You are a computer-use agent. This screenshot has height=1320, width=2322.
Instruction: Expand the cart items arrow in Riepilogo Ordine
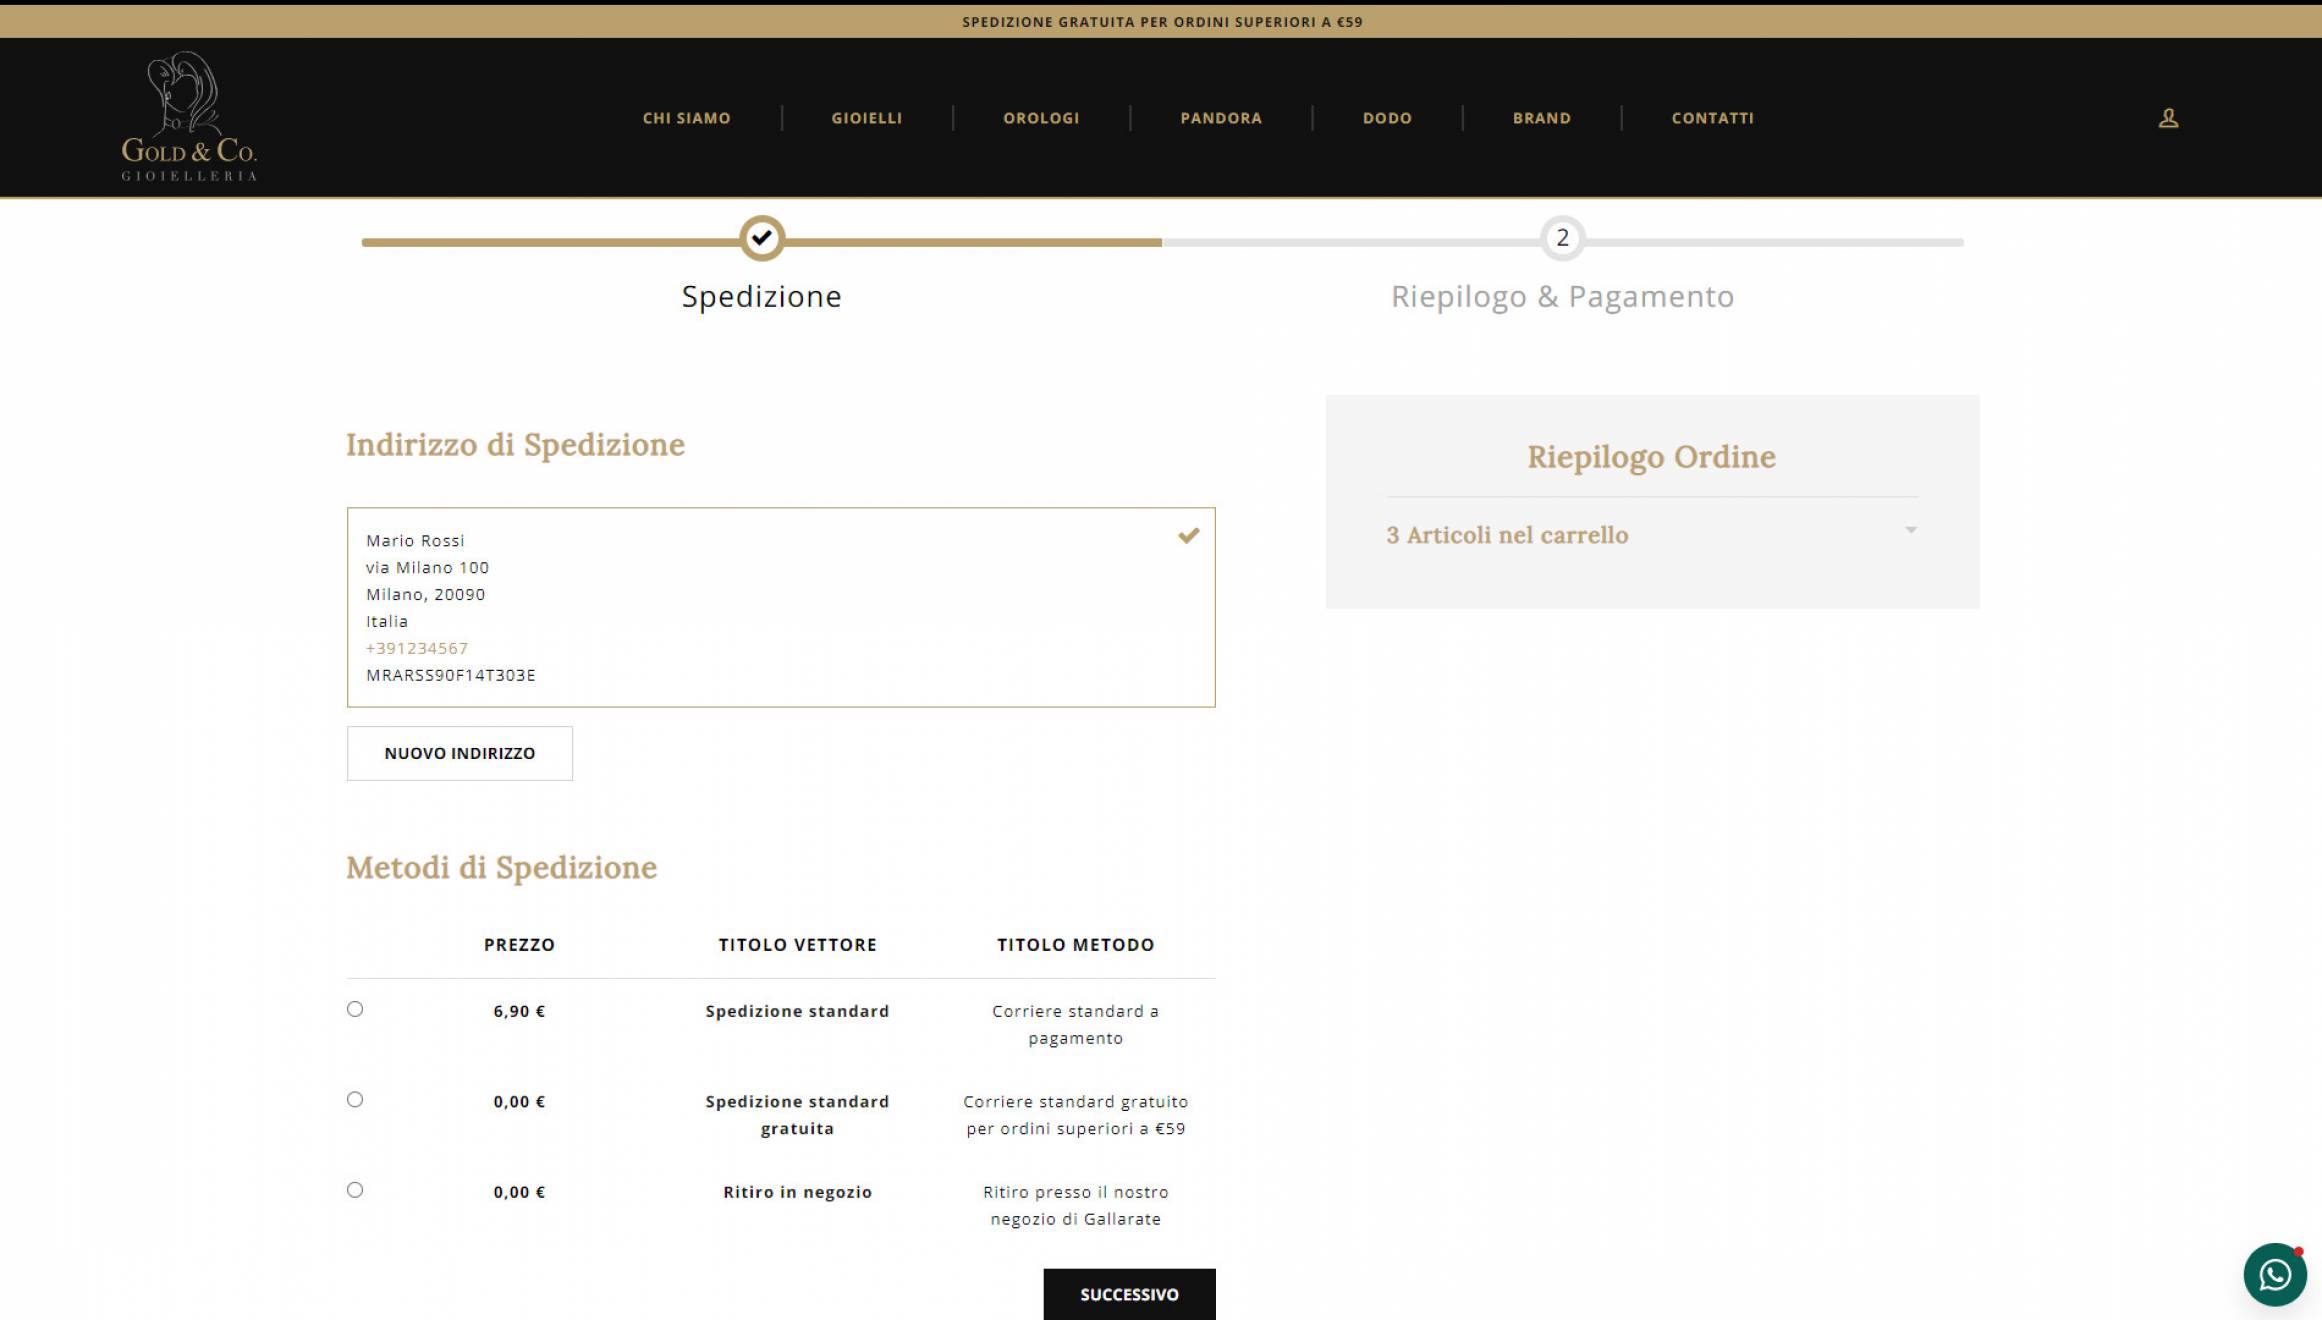pos(1911,530)
